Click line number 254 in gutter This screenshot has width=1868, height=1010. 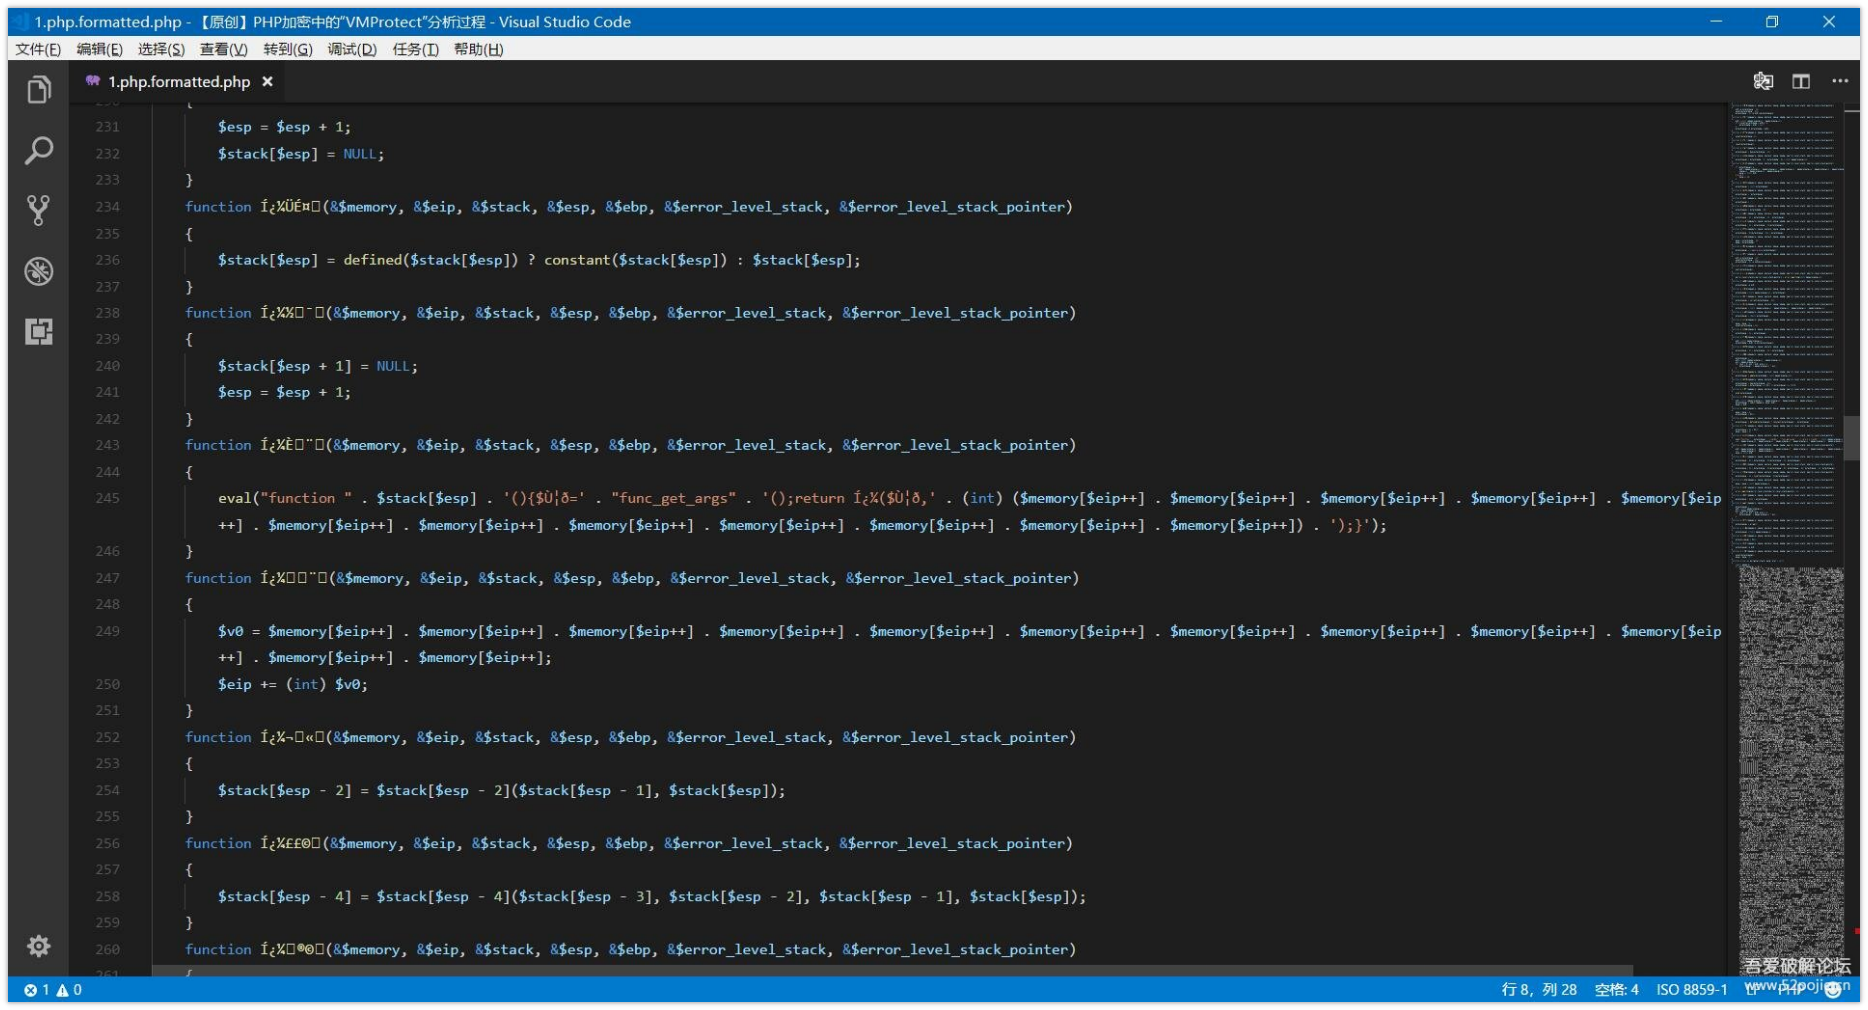pos(107,790)
